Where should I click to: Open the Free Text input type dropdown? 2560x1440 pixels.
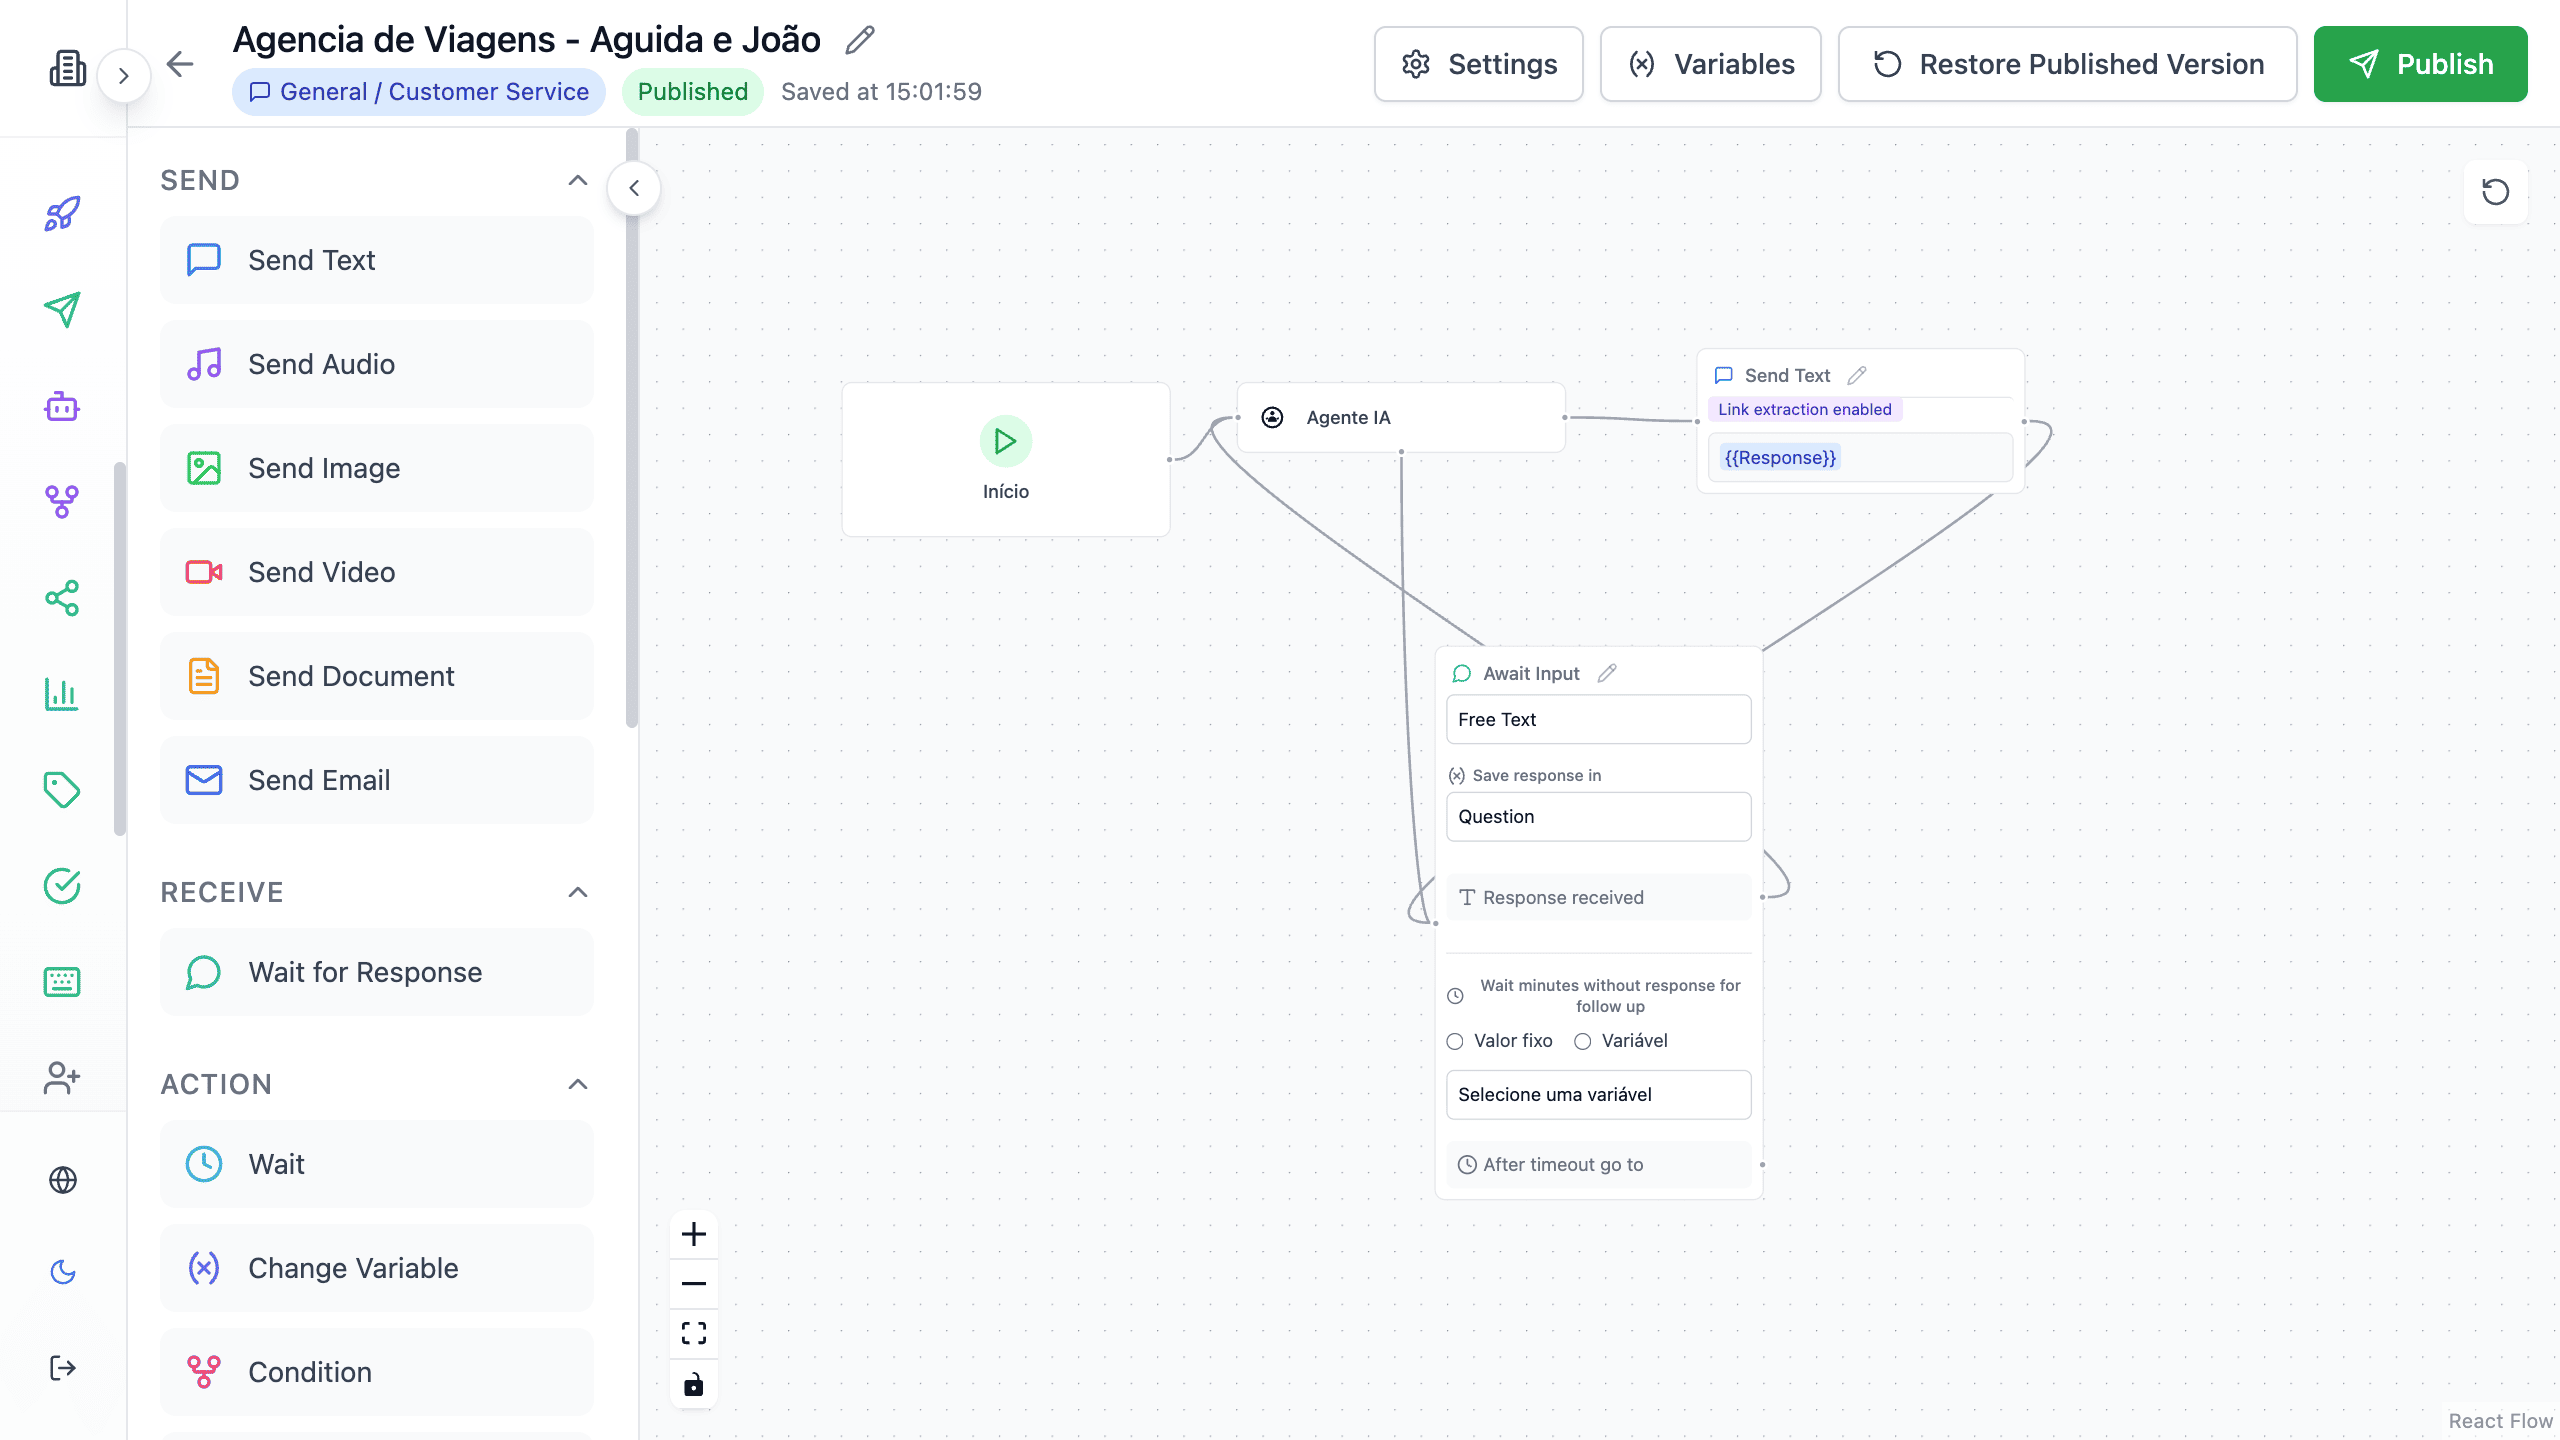tap(1597, 719)
